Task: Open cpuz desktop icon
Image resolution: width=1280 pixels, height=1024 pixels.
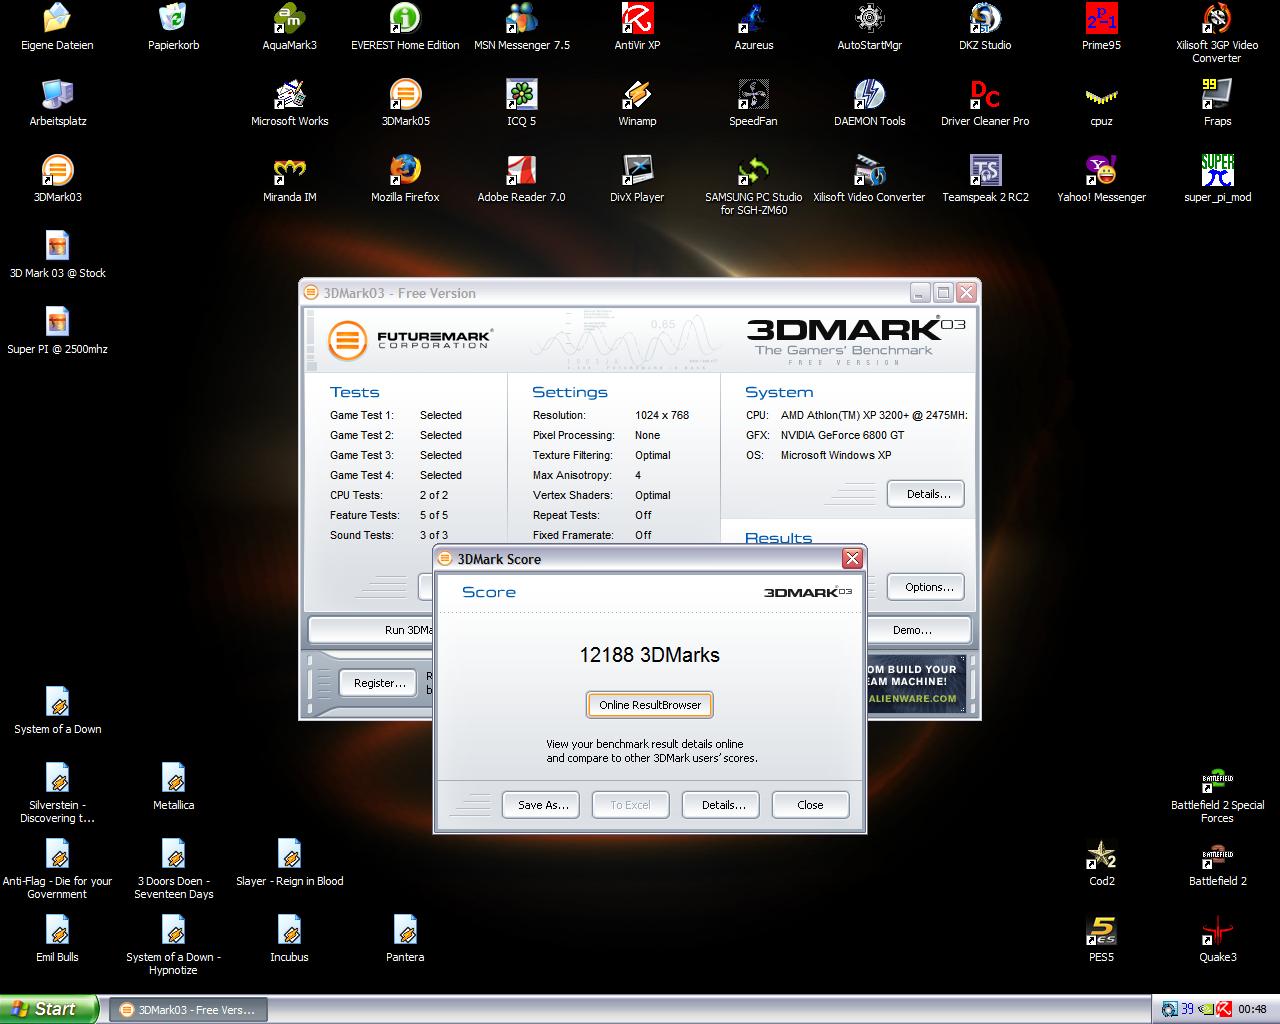Action: click(x=1101, y=103)
